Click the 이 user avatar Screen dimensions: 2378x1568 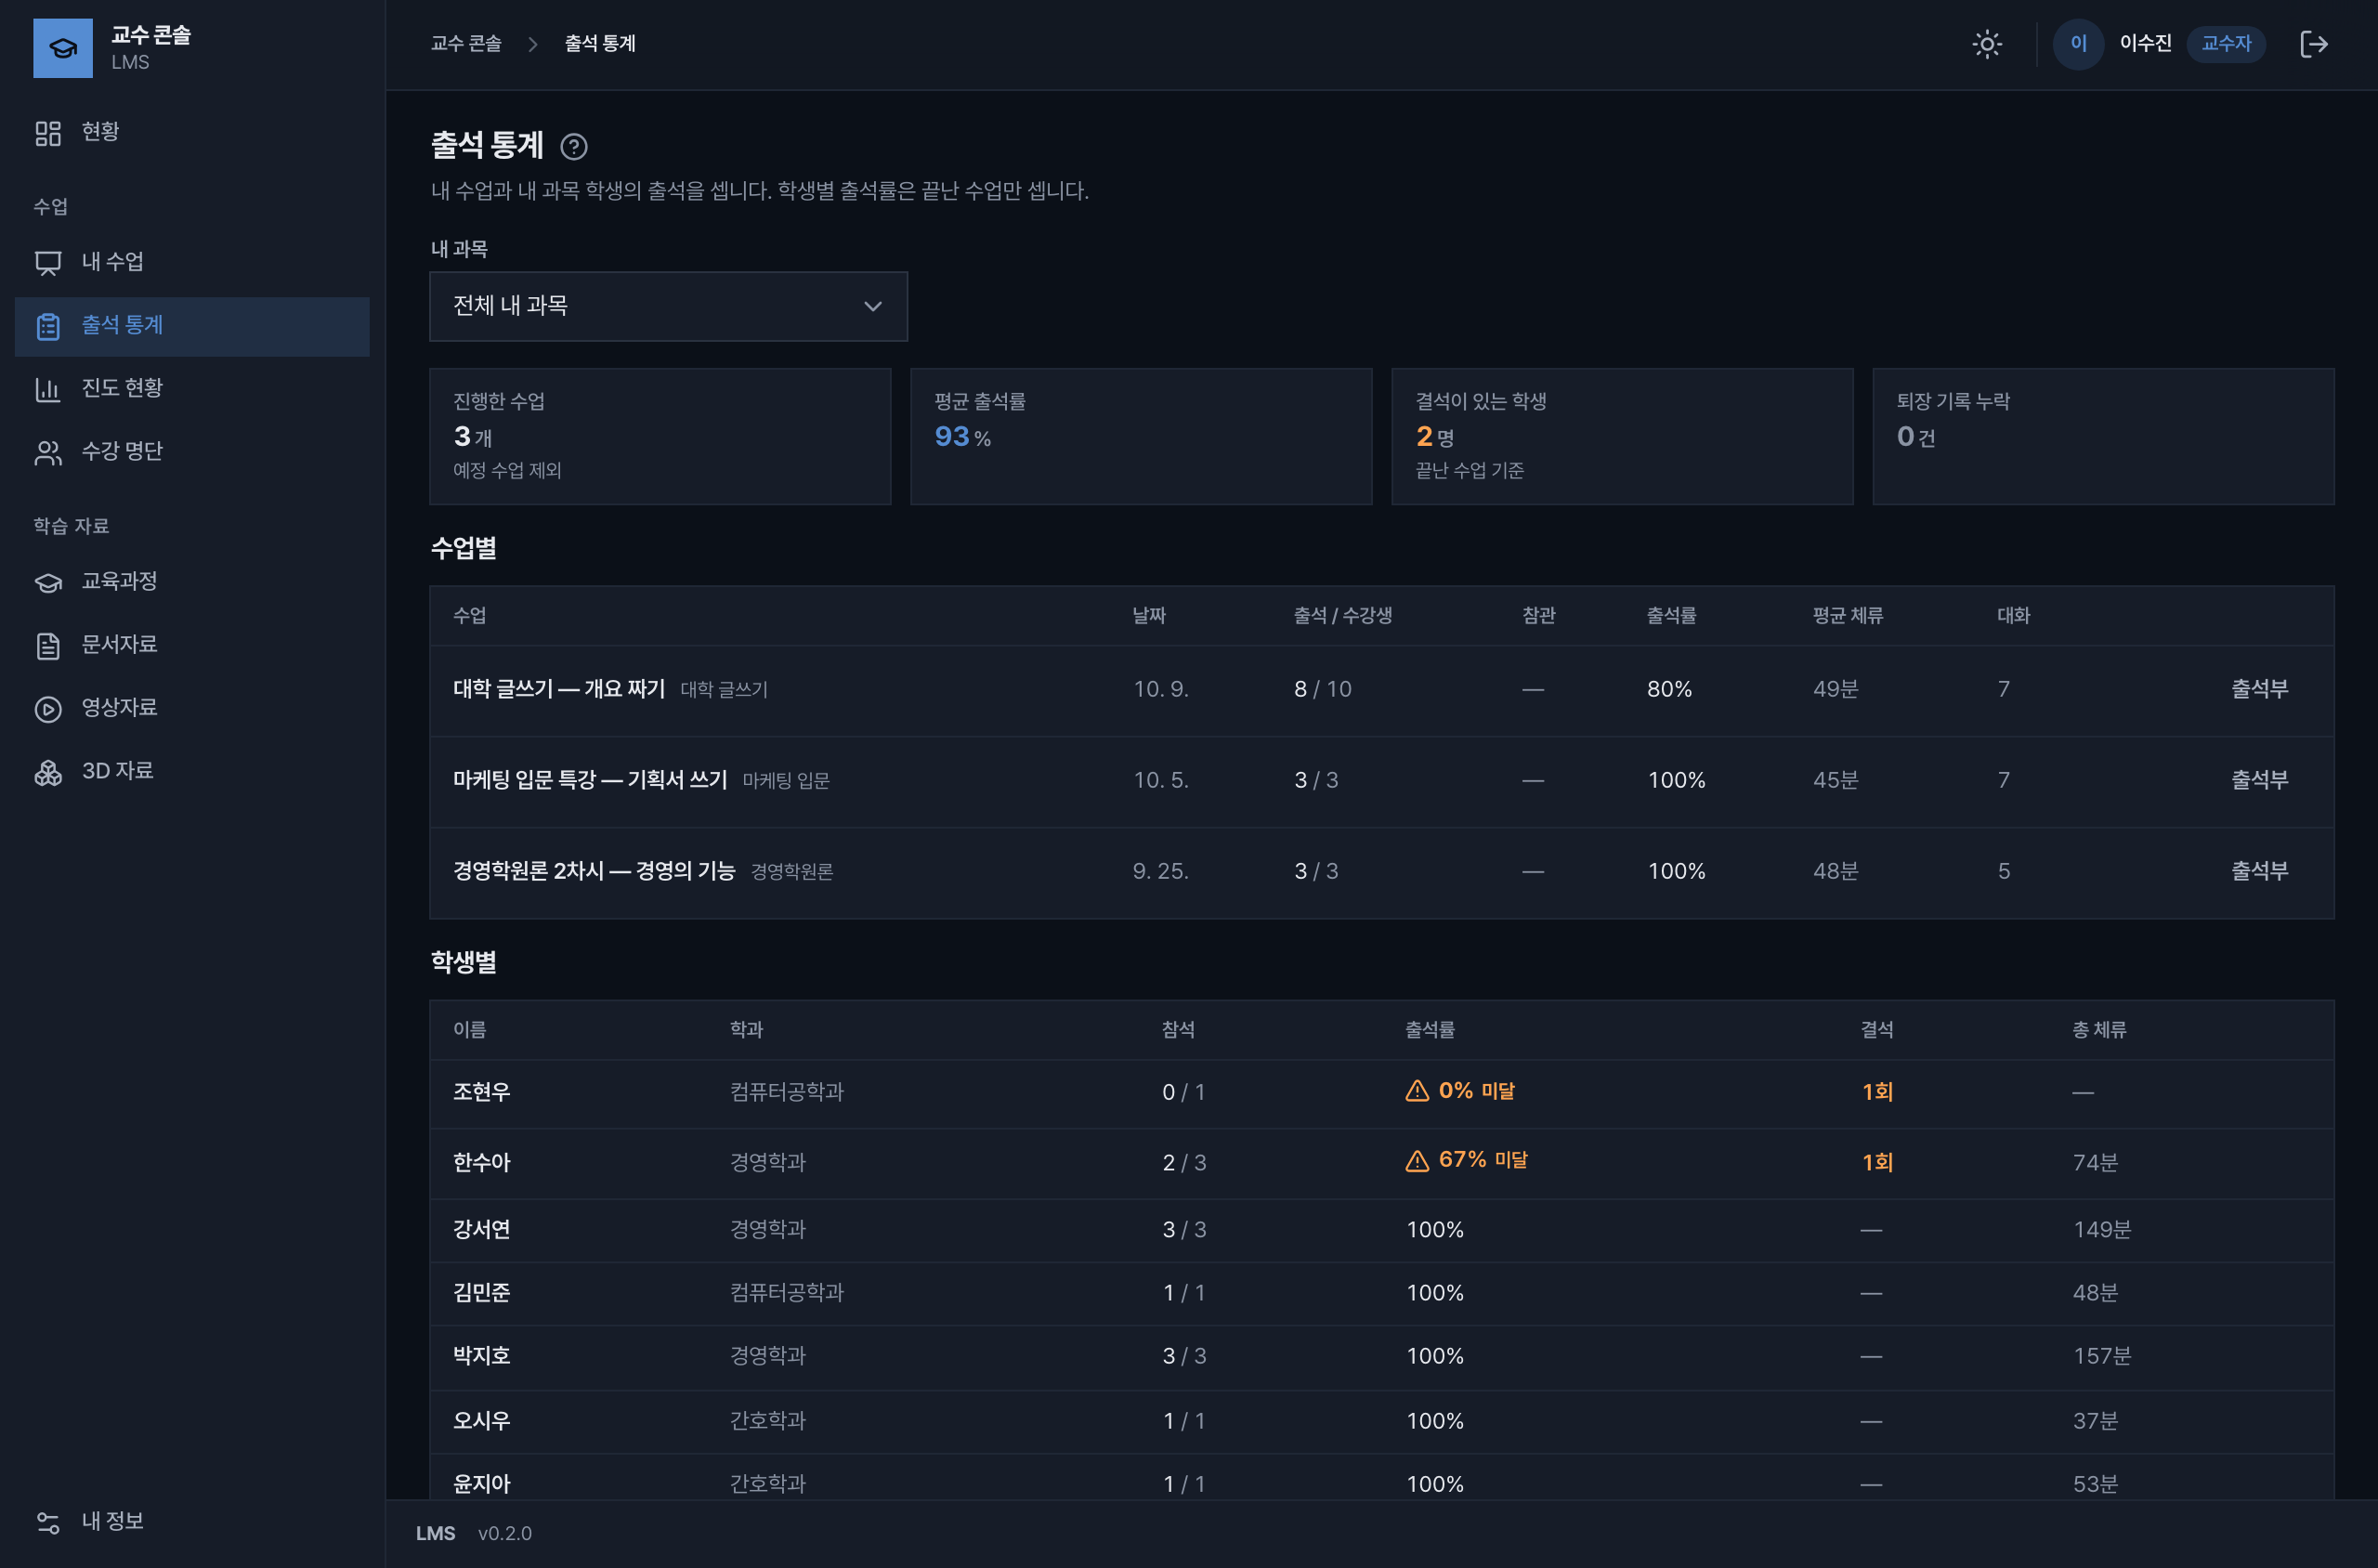point(2078,44)
